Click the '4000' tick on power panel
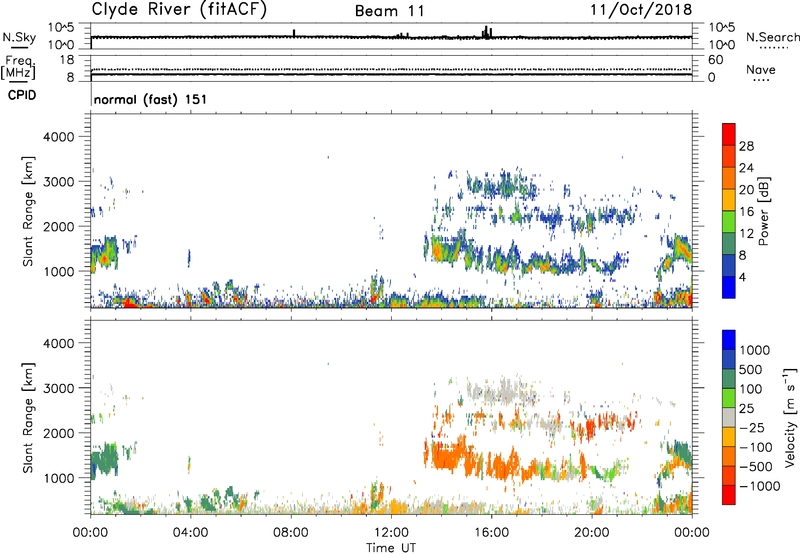Viewport: 800px width, 554px height. (x=59, y=137)
